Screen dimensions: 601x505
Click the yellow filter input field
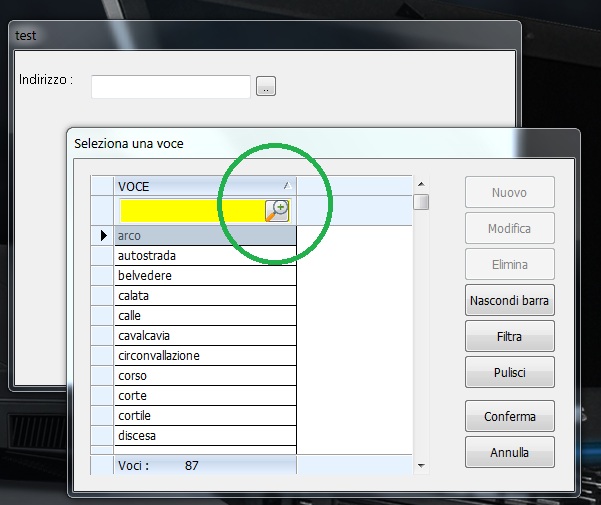click(x=193, y=210)
